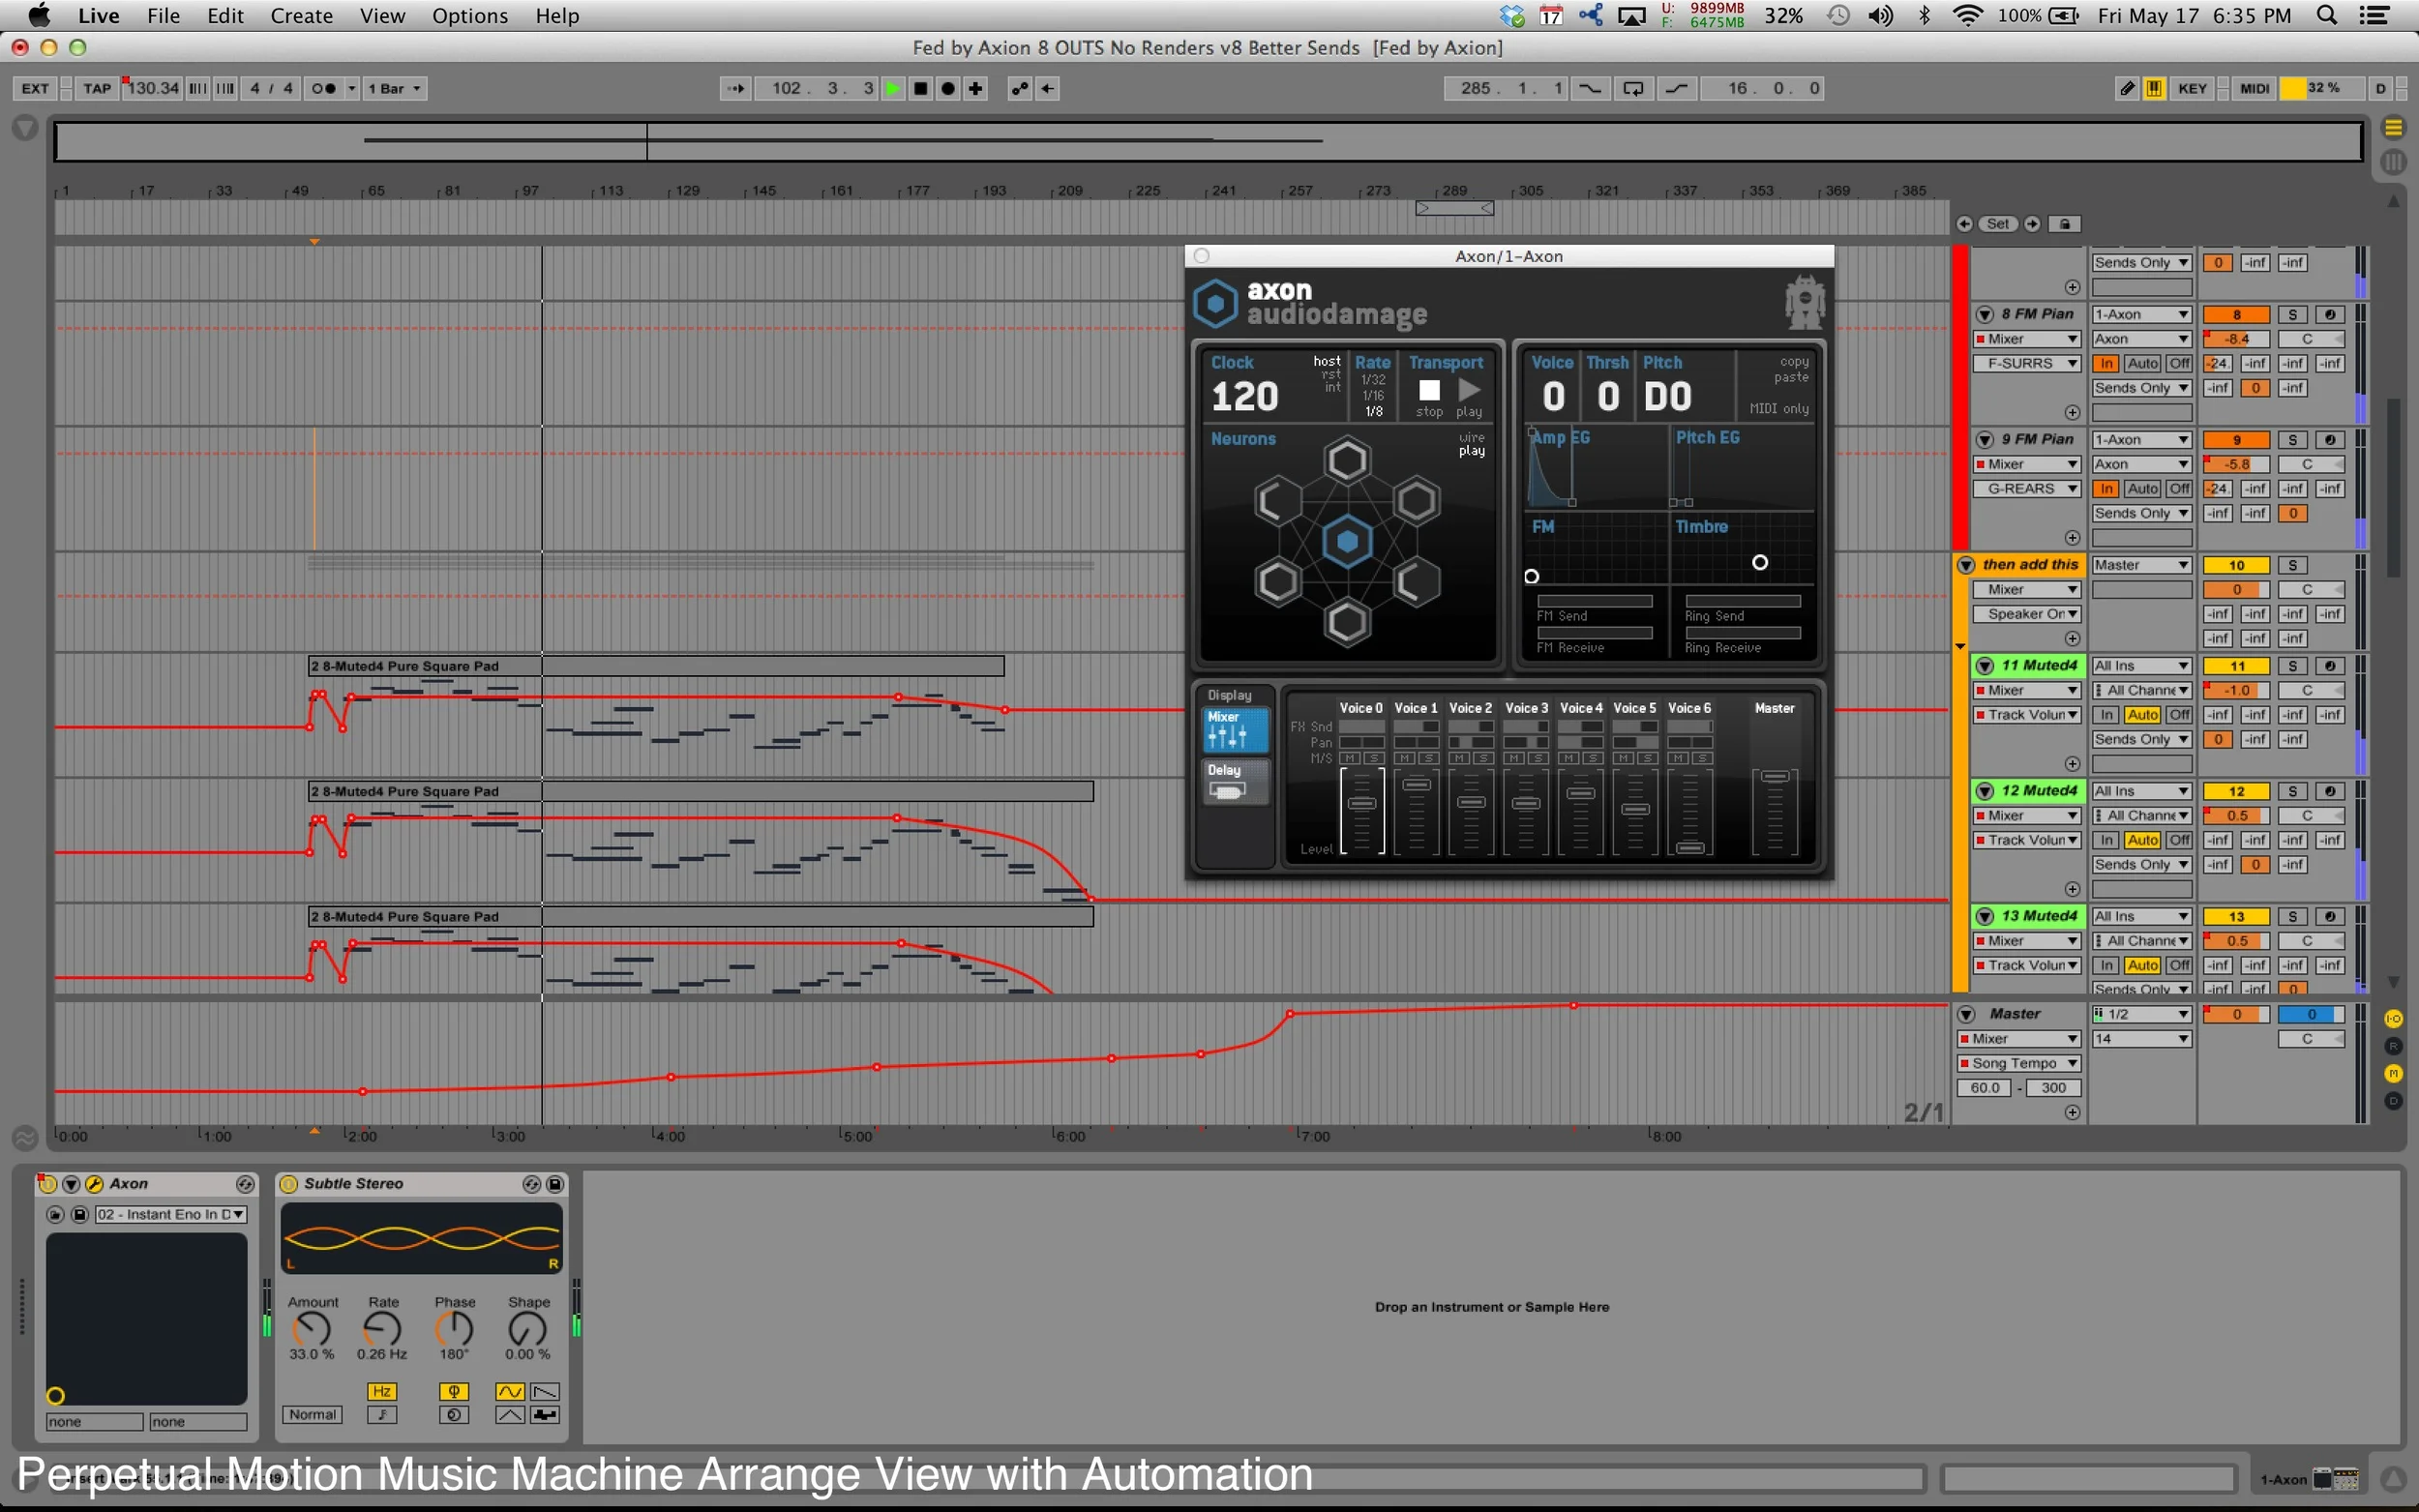This screenshot has height=1512, width=2419.
Task: Open the Create menu
Action: tap(301, 16)
